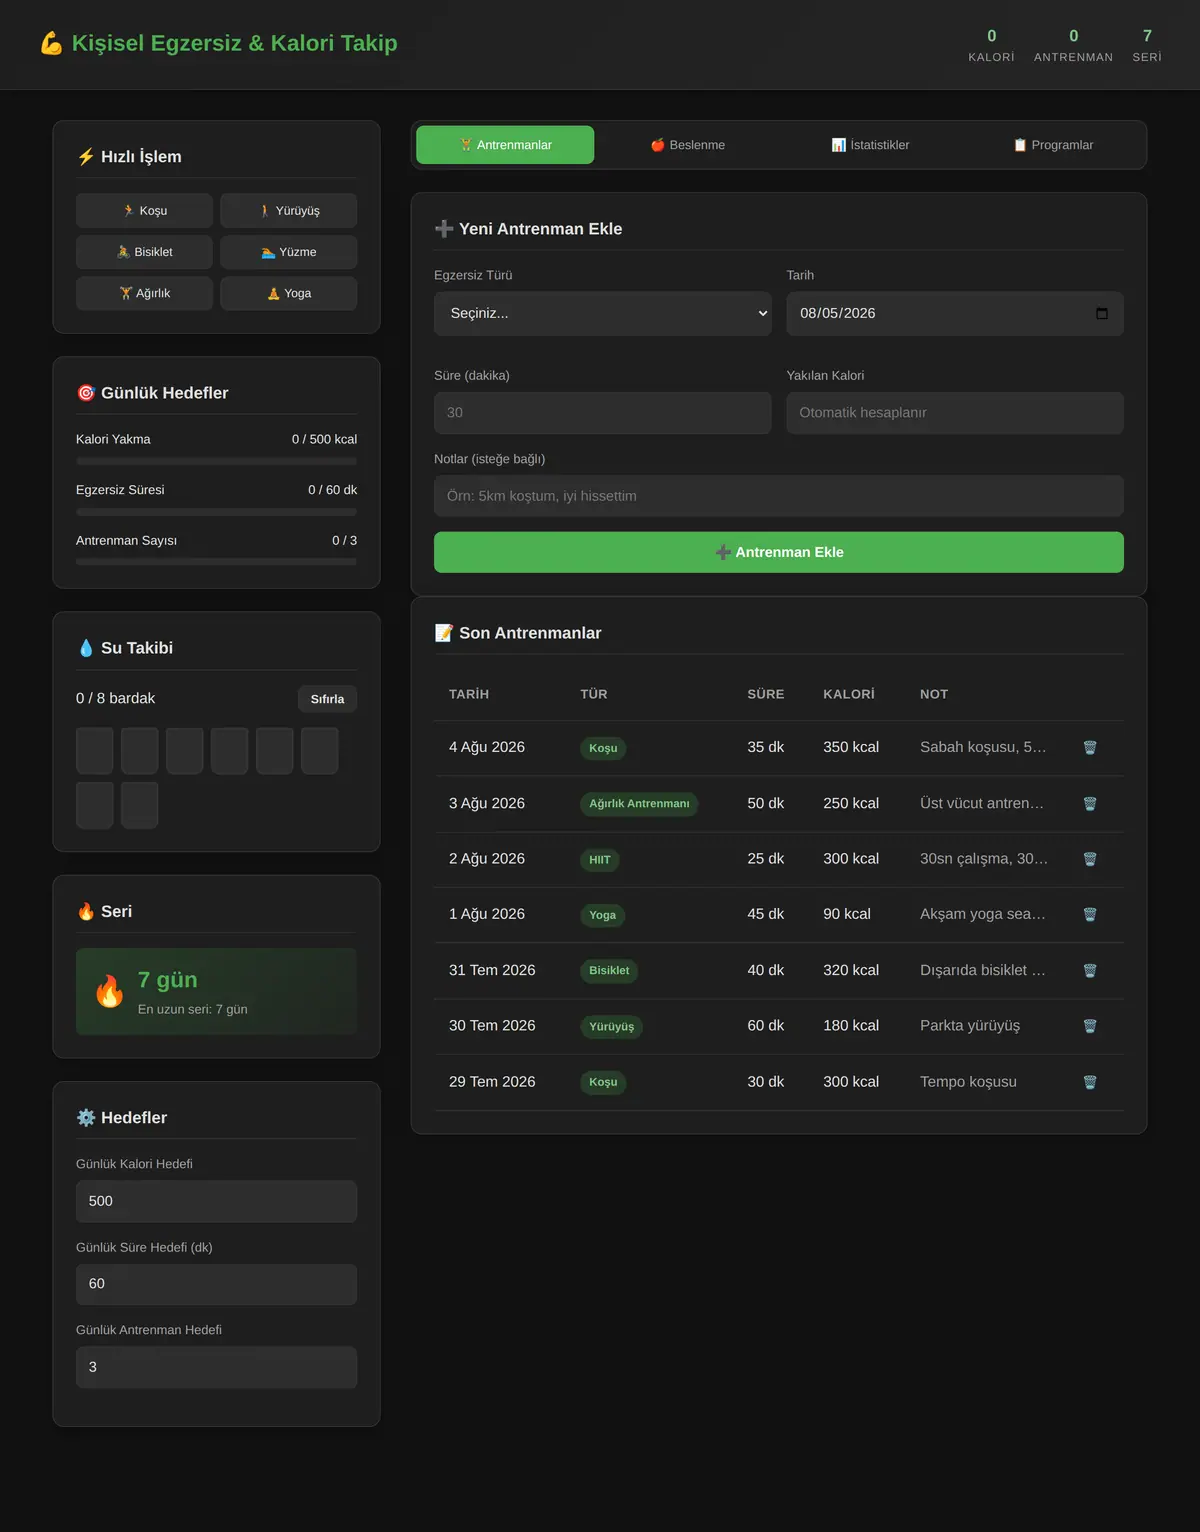Reset water tracker with Sıfırla
Viewport: 1200px width, 1532px height.
click(x=327, y=699)
